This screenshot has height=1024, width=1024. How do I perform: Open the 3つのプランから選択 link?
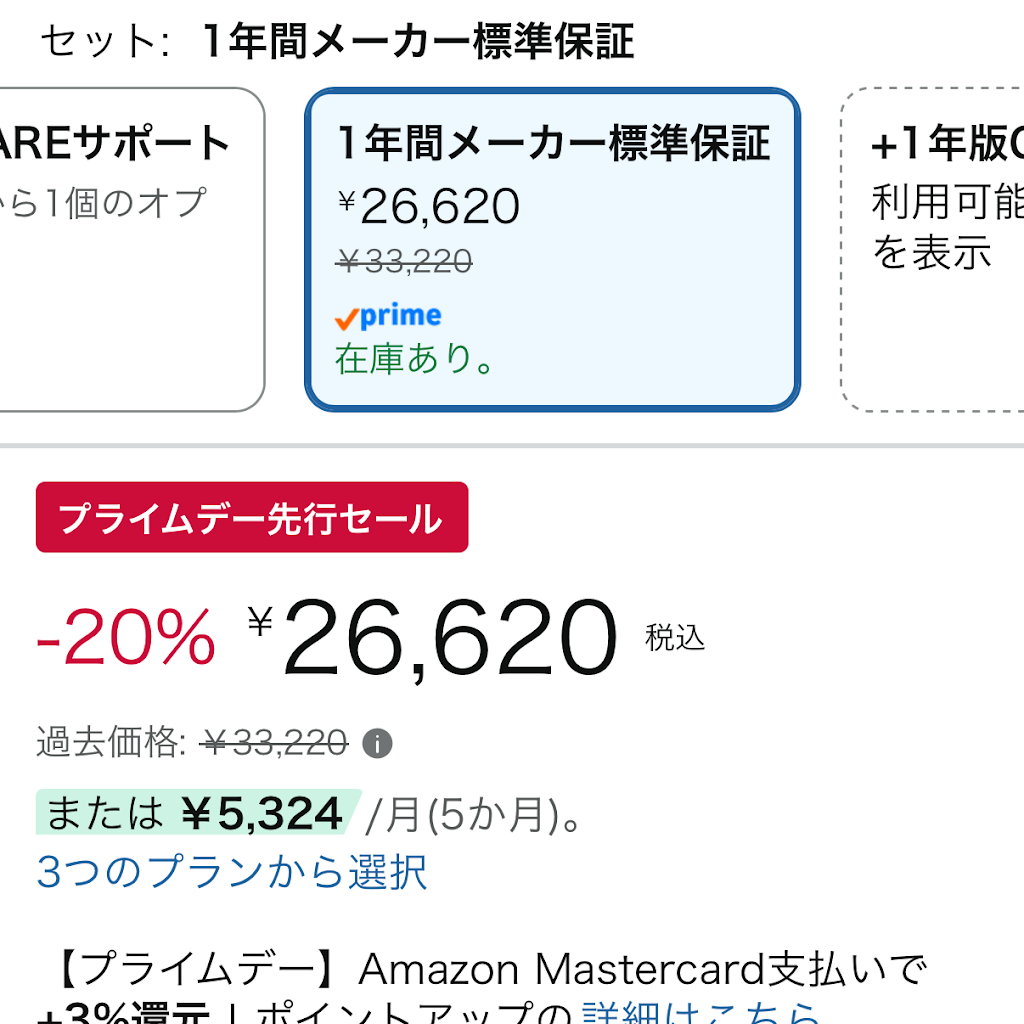pos(232,872)
